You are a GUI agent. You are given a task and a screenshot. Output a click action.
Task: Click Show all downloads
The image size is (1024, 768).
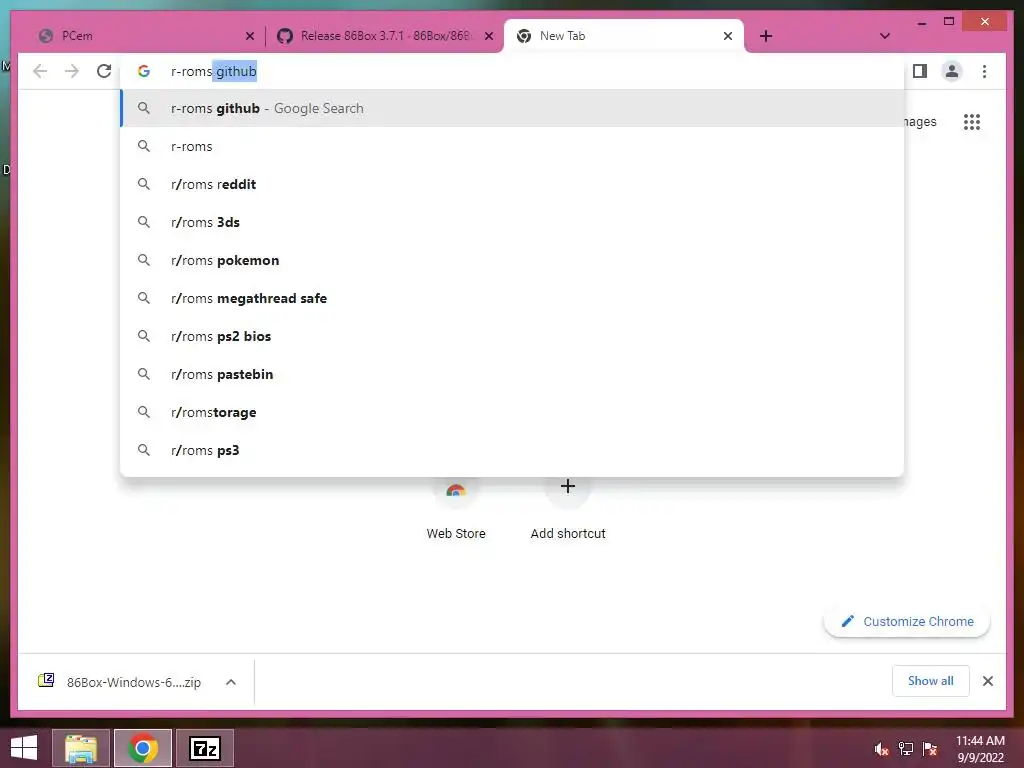tap(931, 681)
